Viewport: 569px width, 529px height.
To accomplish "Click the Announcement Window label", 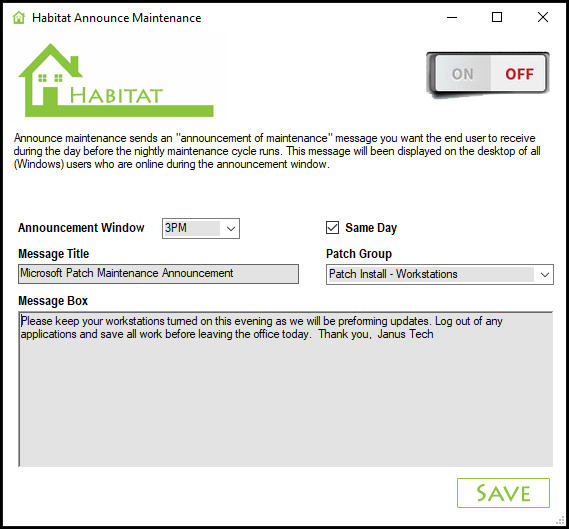I will point(81,228).
